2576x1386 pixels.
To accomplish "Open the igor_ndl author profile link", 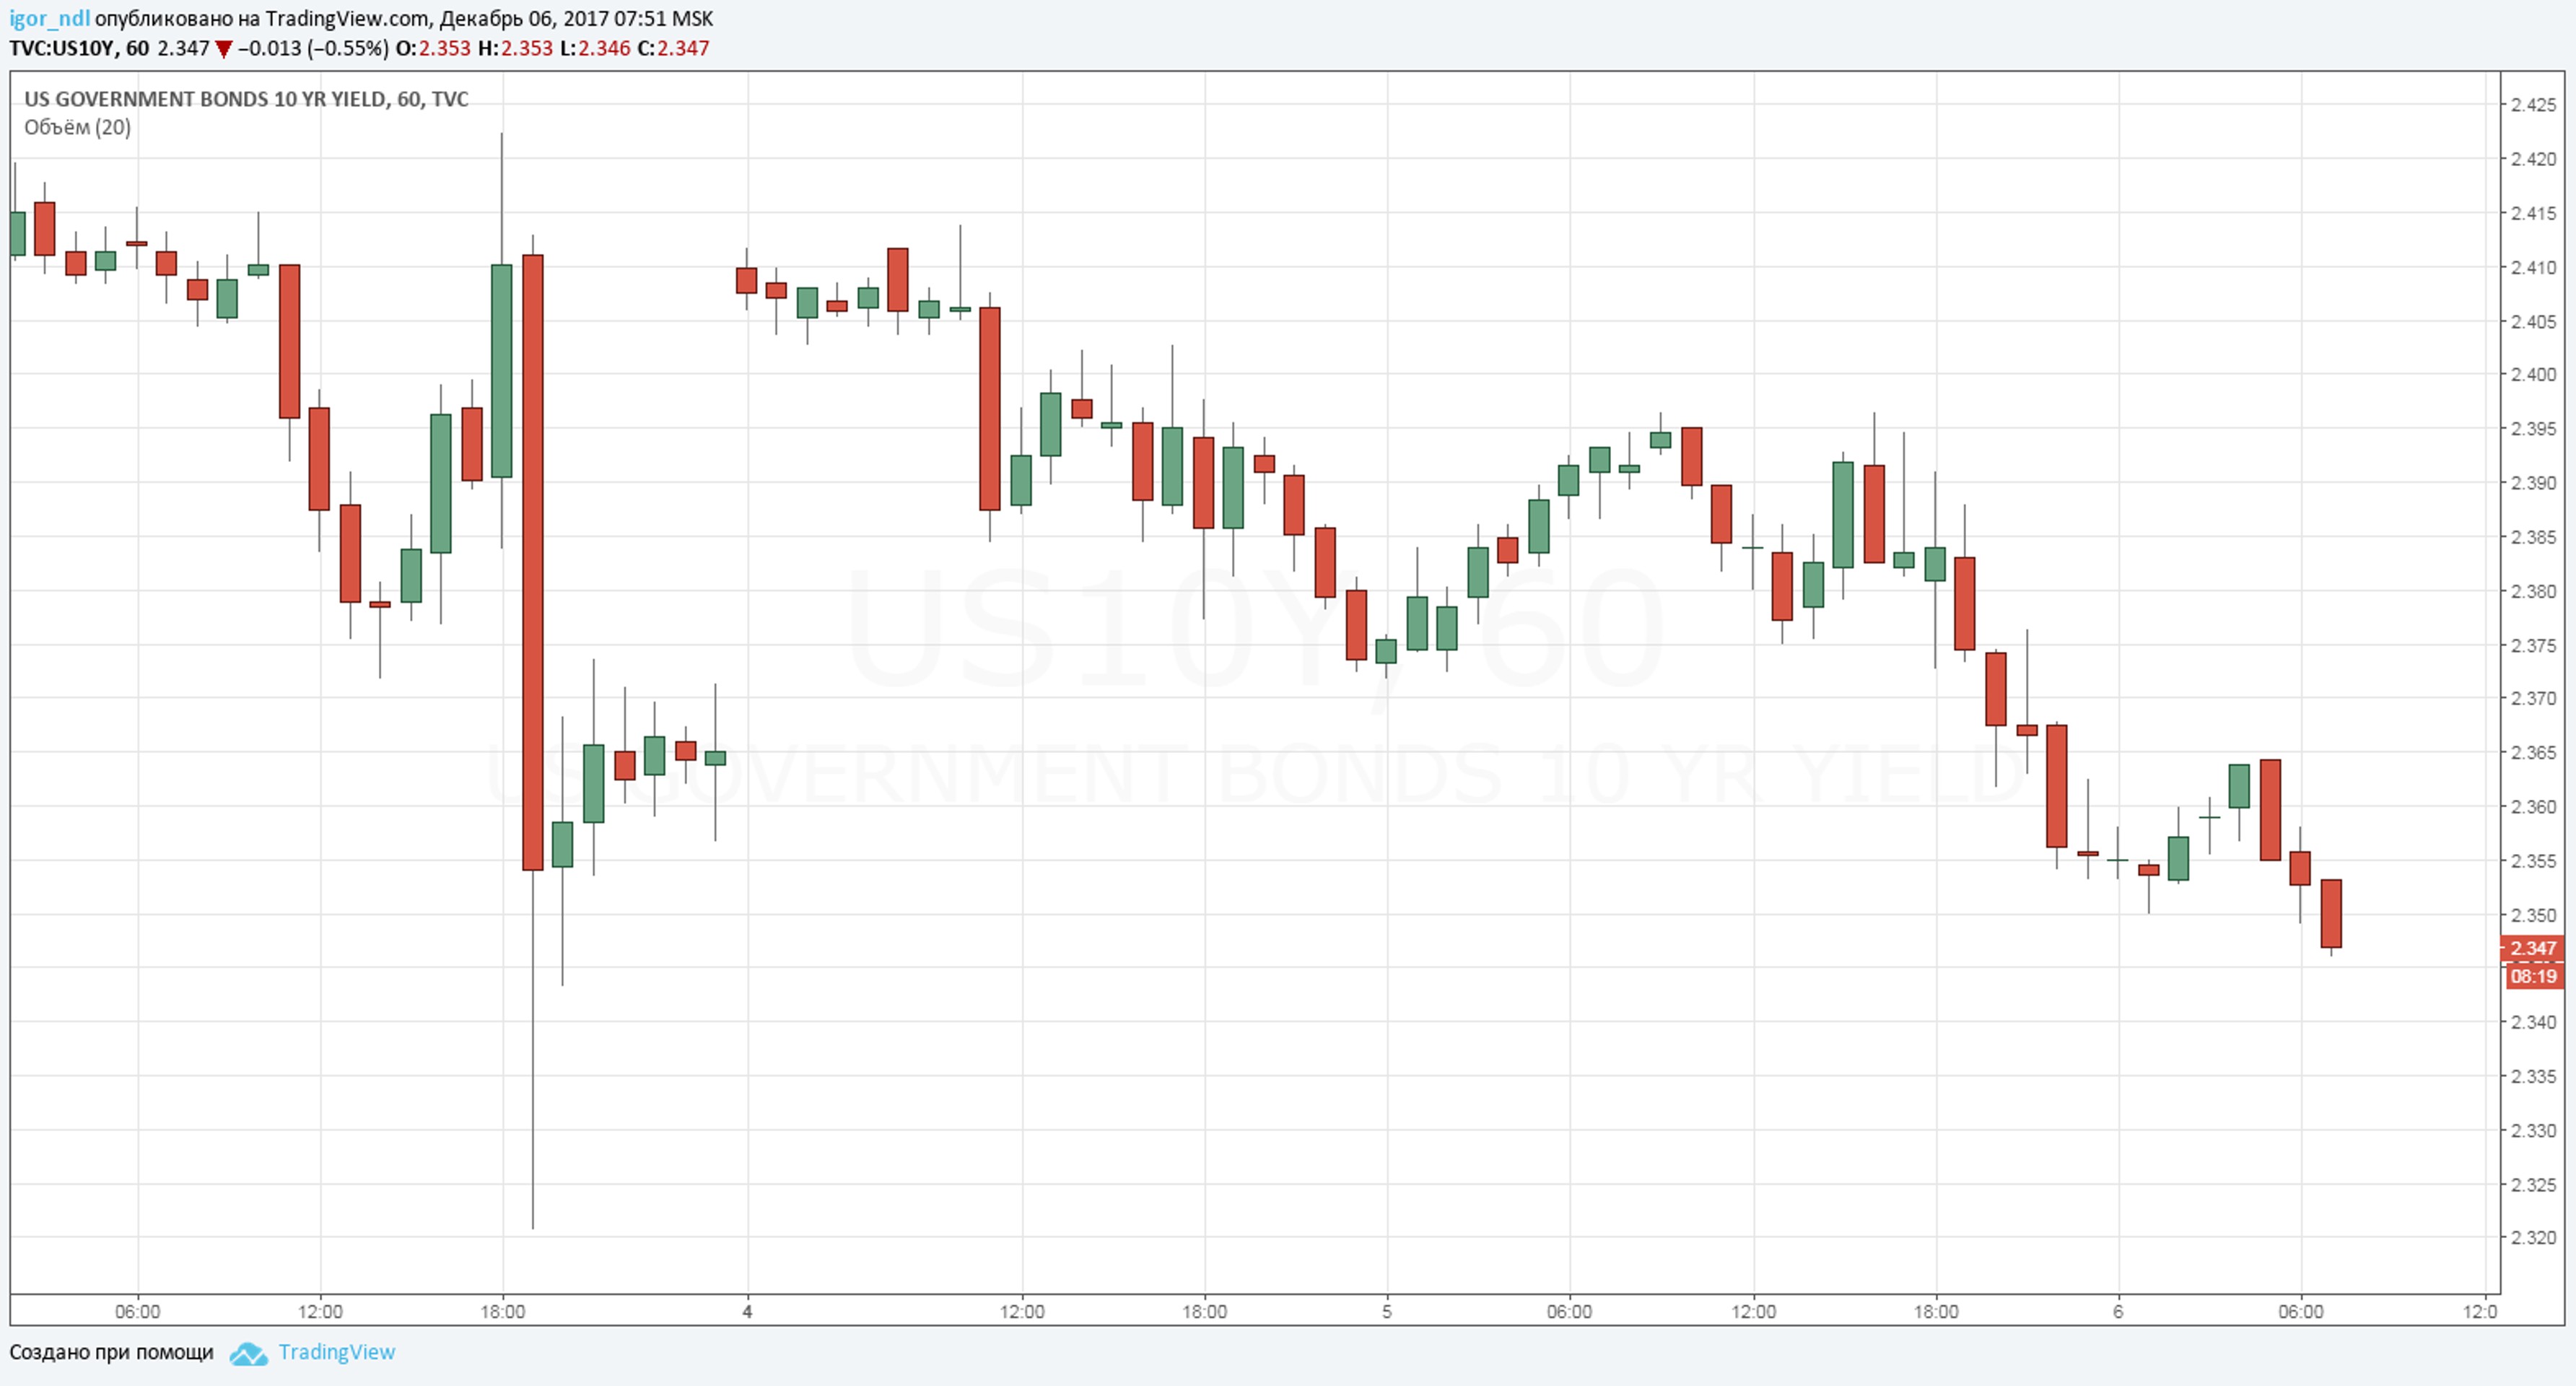I will pyautogui.click(x=49, y=19).
